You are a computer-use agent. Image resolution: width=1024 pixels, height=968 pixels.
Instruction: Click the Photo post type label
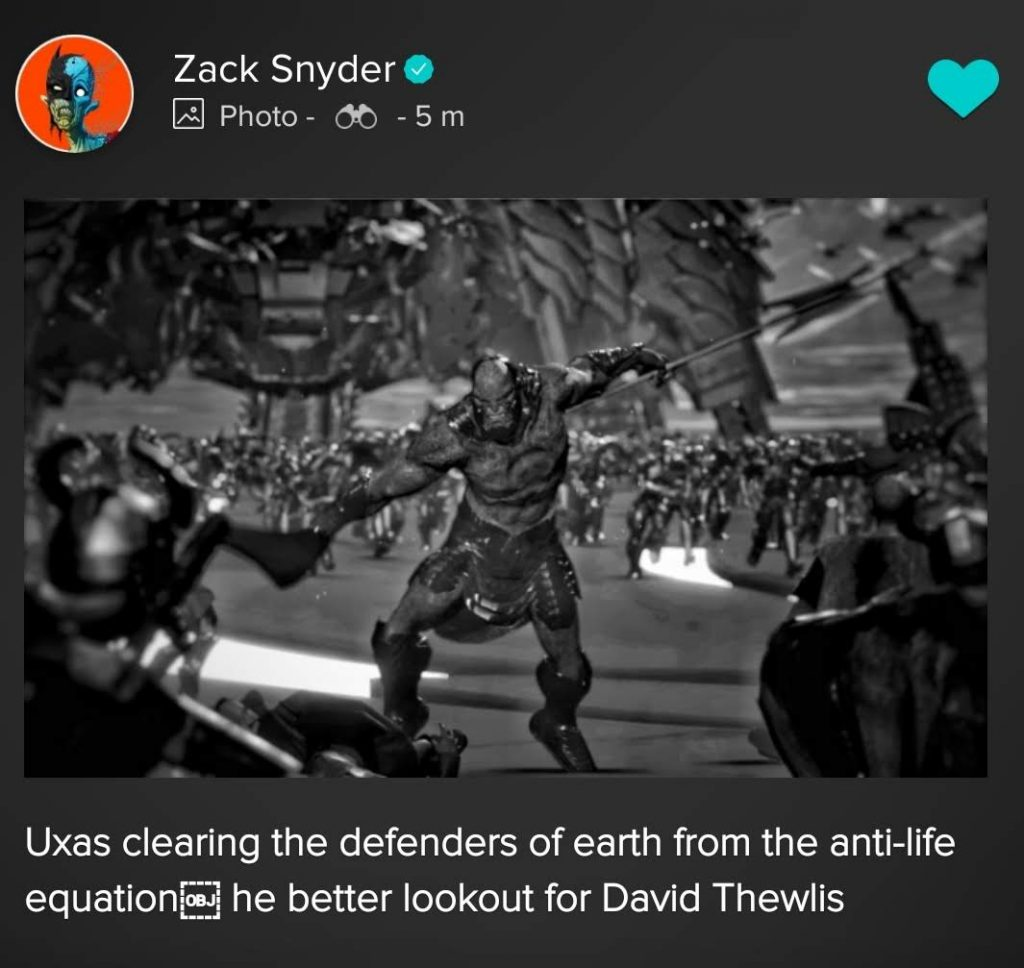click(259, 116)
